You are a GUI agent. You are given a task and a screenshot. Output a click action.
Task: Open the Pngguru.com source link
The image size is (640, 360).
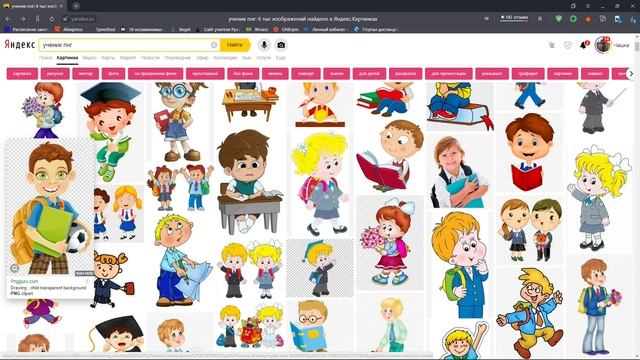(x=24, y=281)
